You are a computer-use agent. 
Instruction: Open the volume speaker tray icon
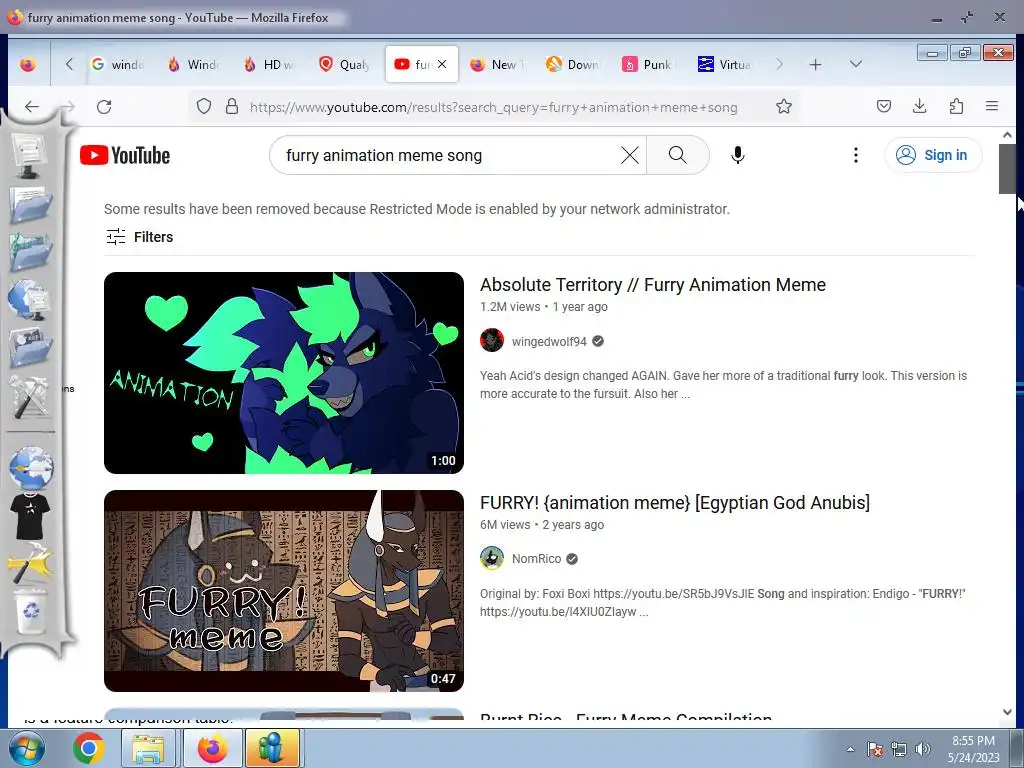922,749
